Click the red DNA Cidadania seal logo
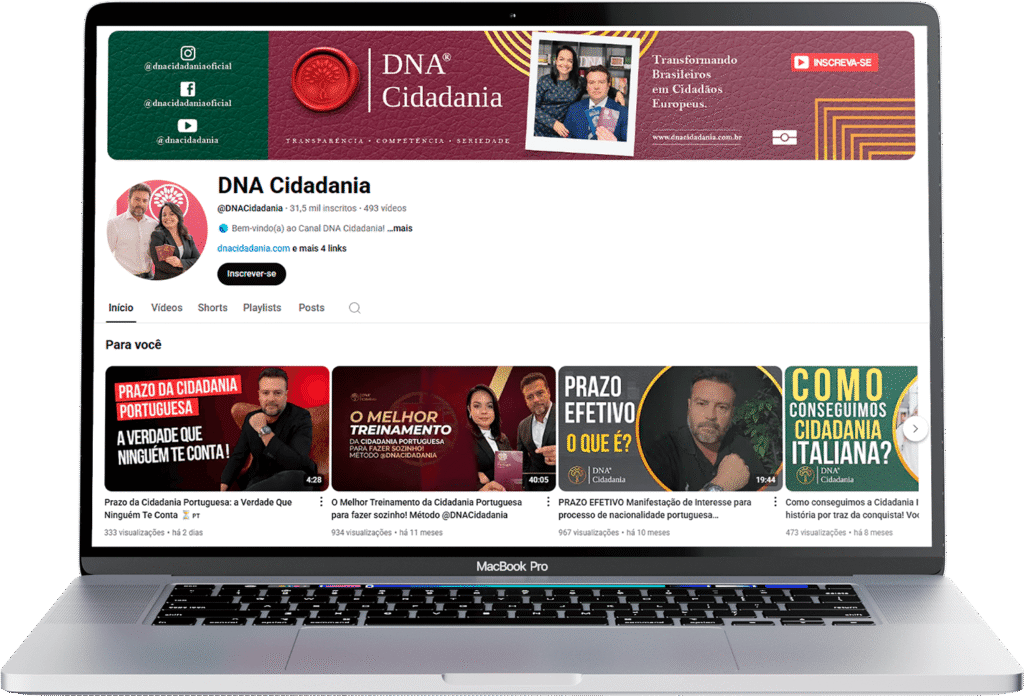This screenshot has width=1024, height=696. 323,82
